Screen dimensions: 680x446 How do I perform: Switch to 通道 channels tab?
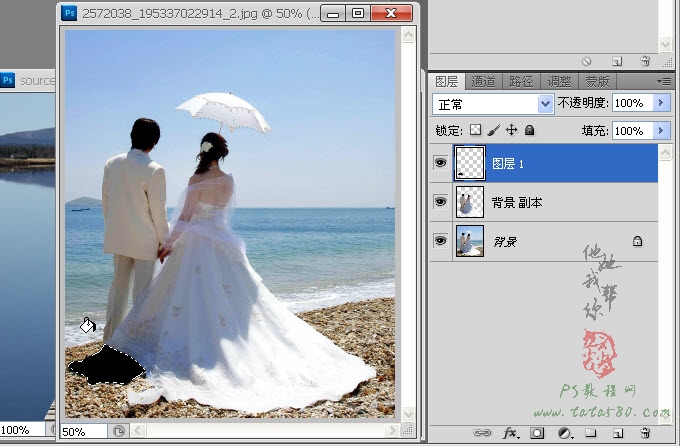pos(483,81)
